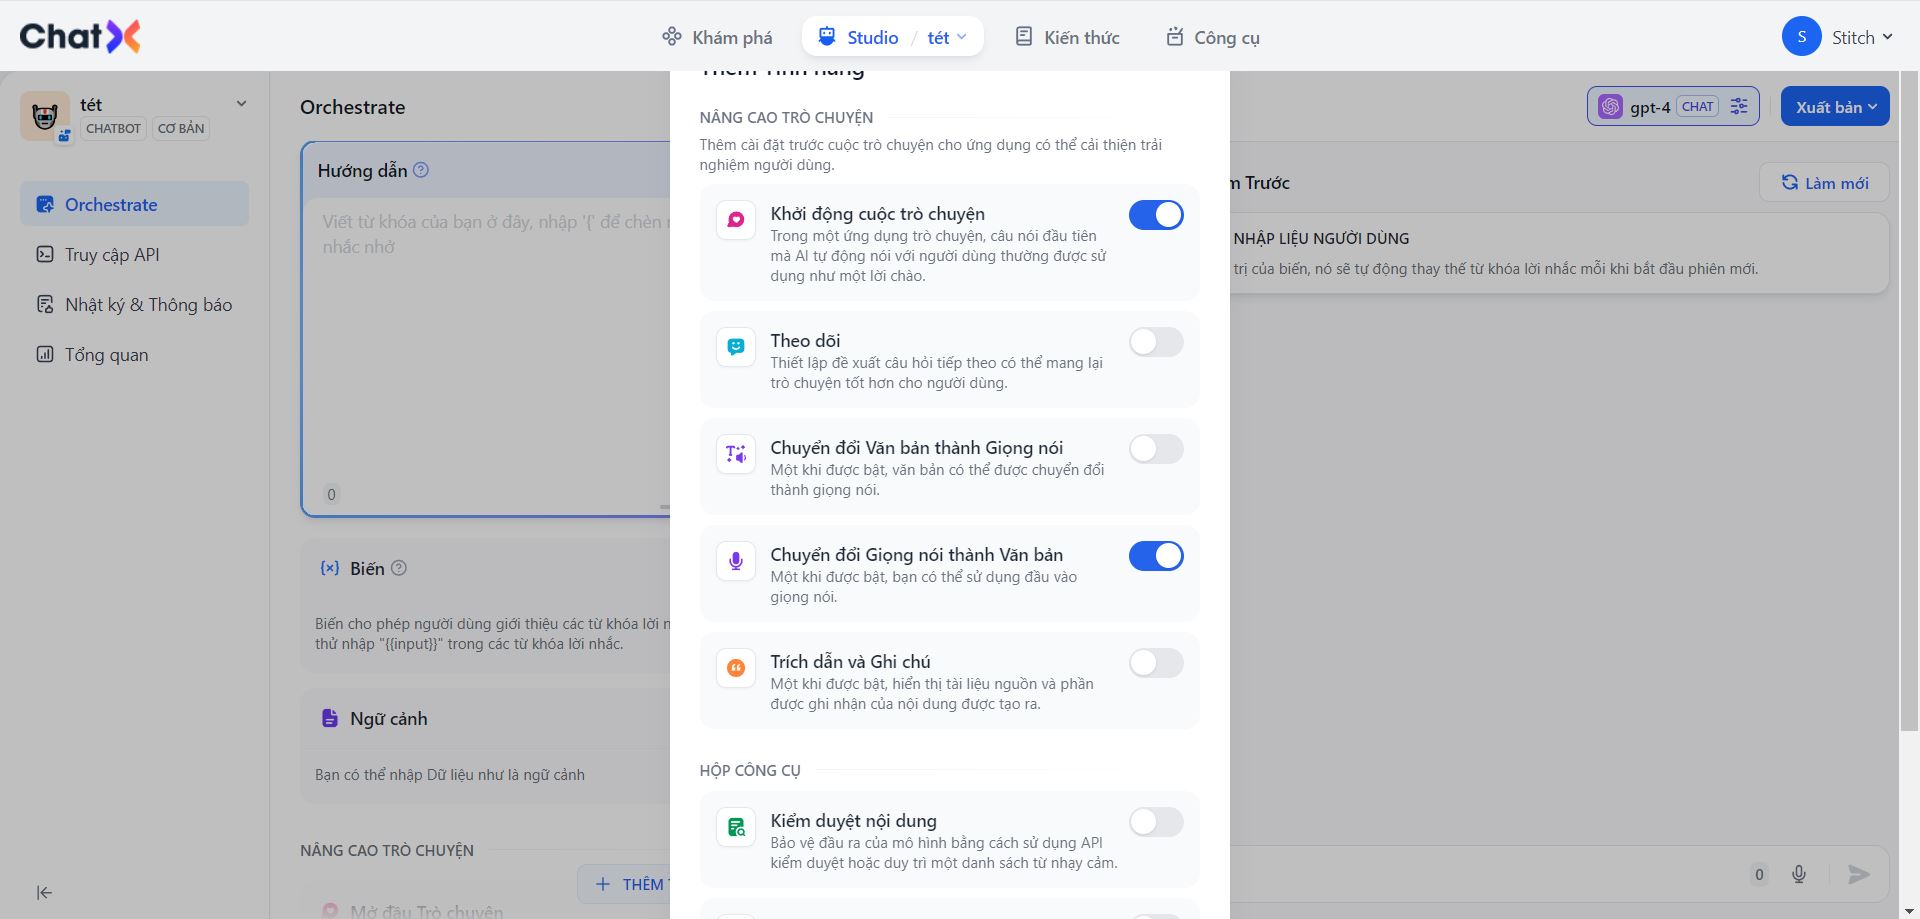
Task: Click the Tổng quan chart icon
Action: pos(45,354)
